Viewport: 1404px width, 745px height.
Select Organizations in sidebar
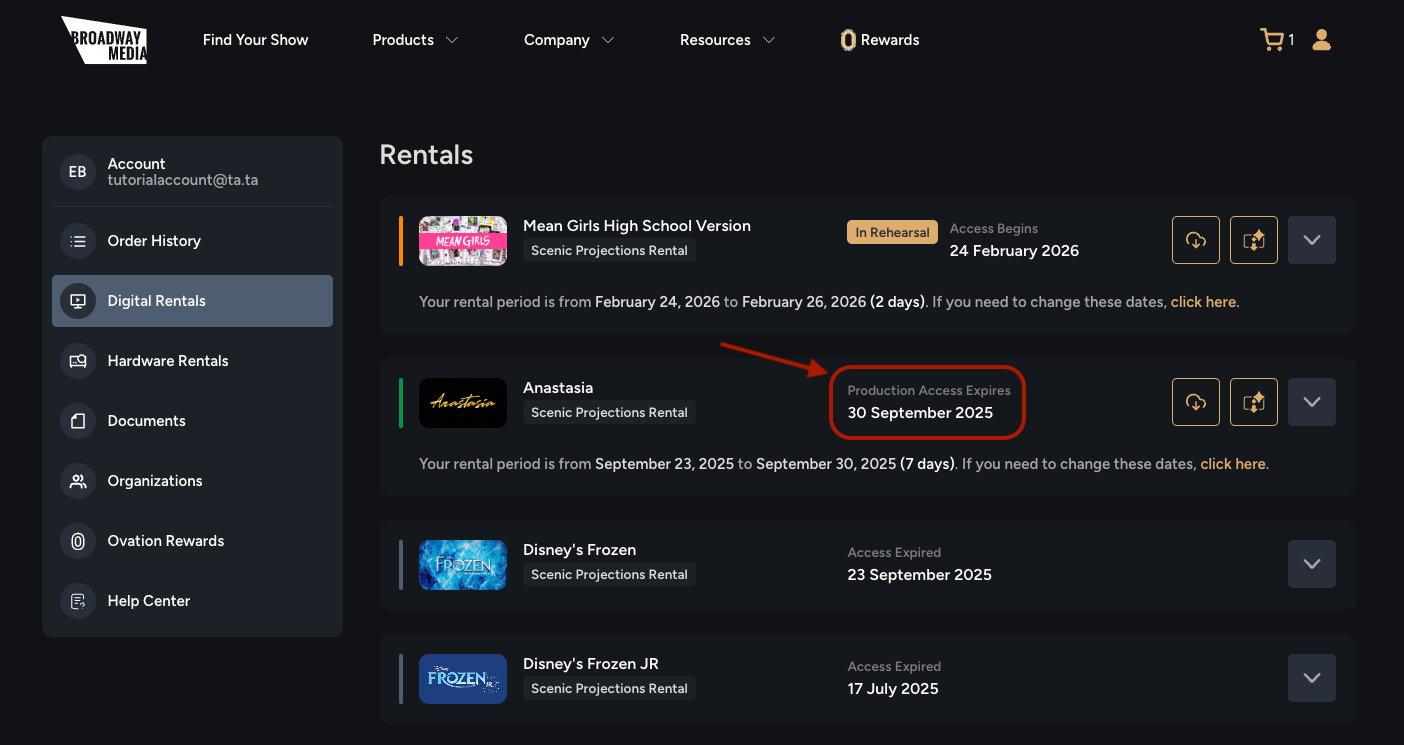click(x=192, y=481)
